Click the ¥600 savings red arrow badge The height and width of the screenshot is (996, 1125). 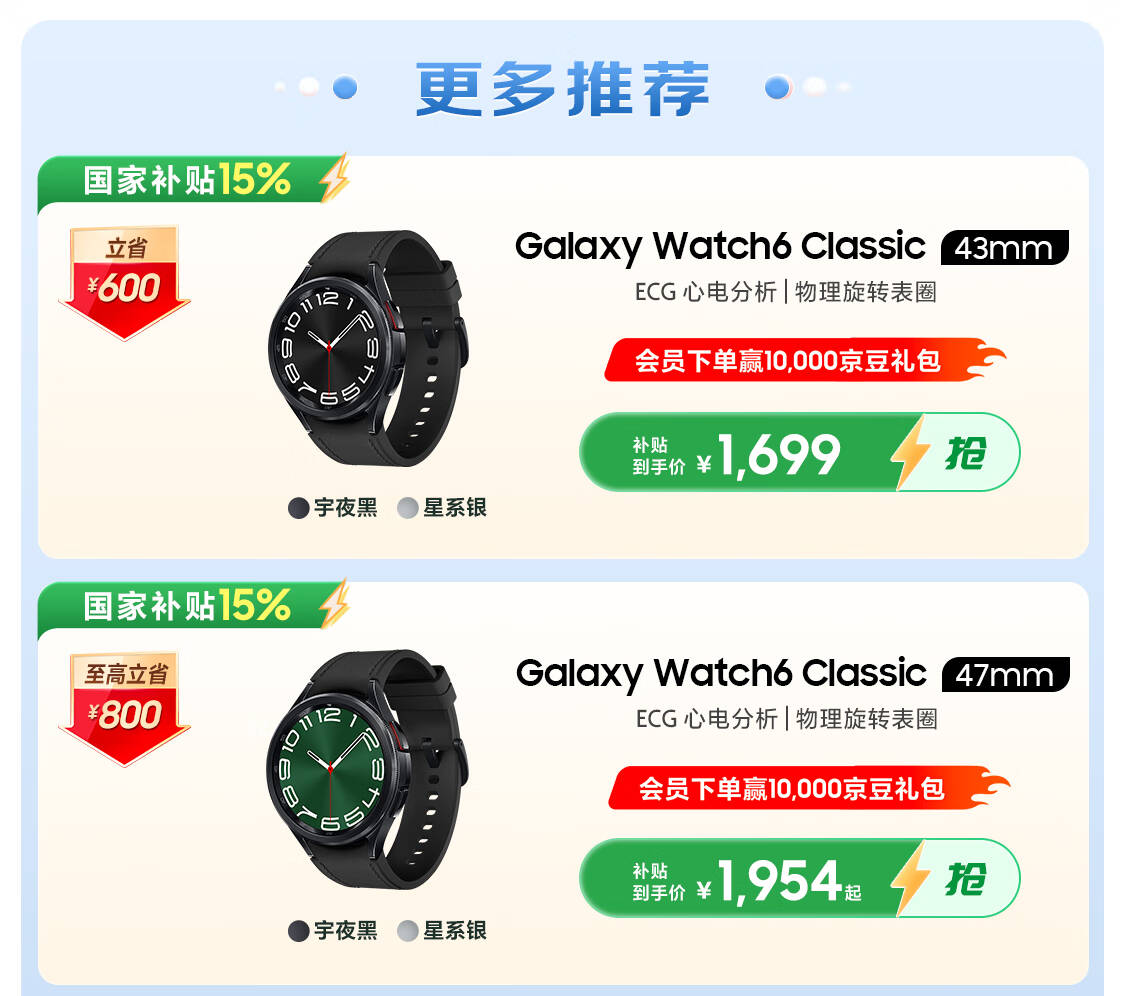click(124, 283)
